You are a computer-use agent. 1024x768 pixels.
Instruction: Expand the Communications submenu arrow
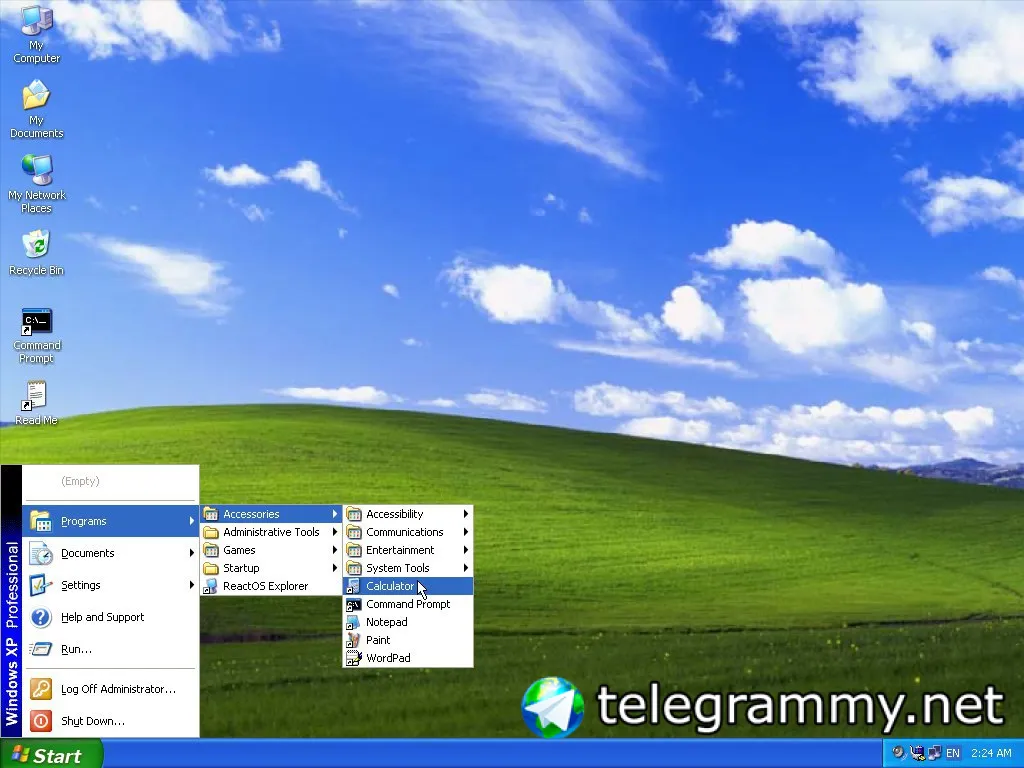tap(466, 532)
